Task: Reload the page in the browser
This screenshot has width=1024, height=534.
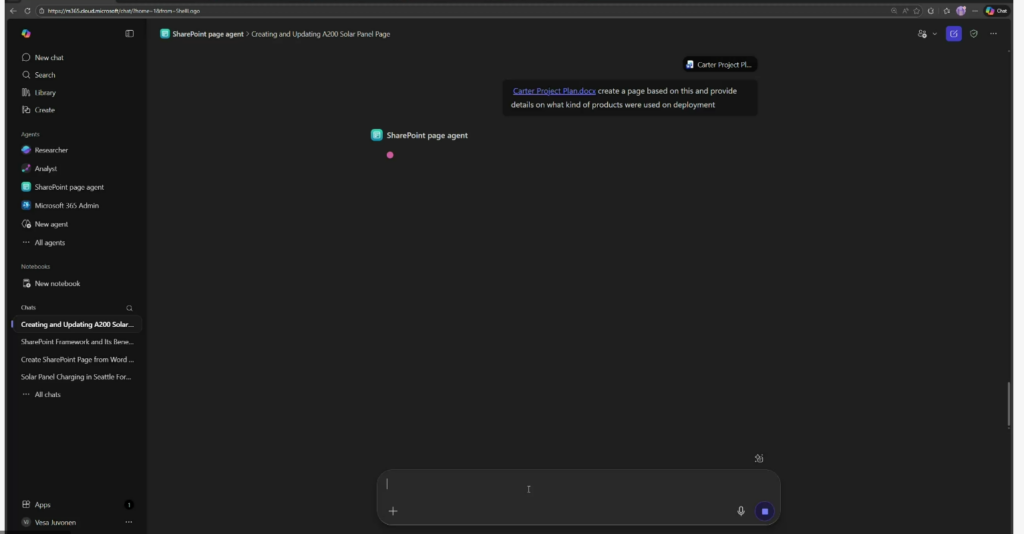Action: pyautogui.click(x=27, y=10)
